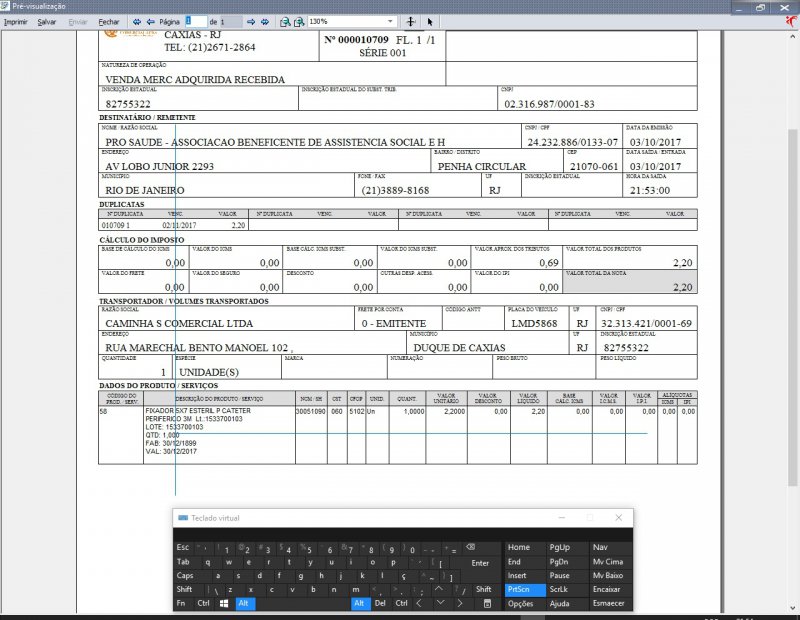Advance to the next page arrow

pos(251,21)
